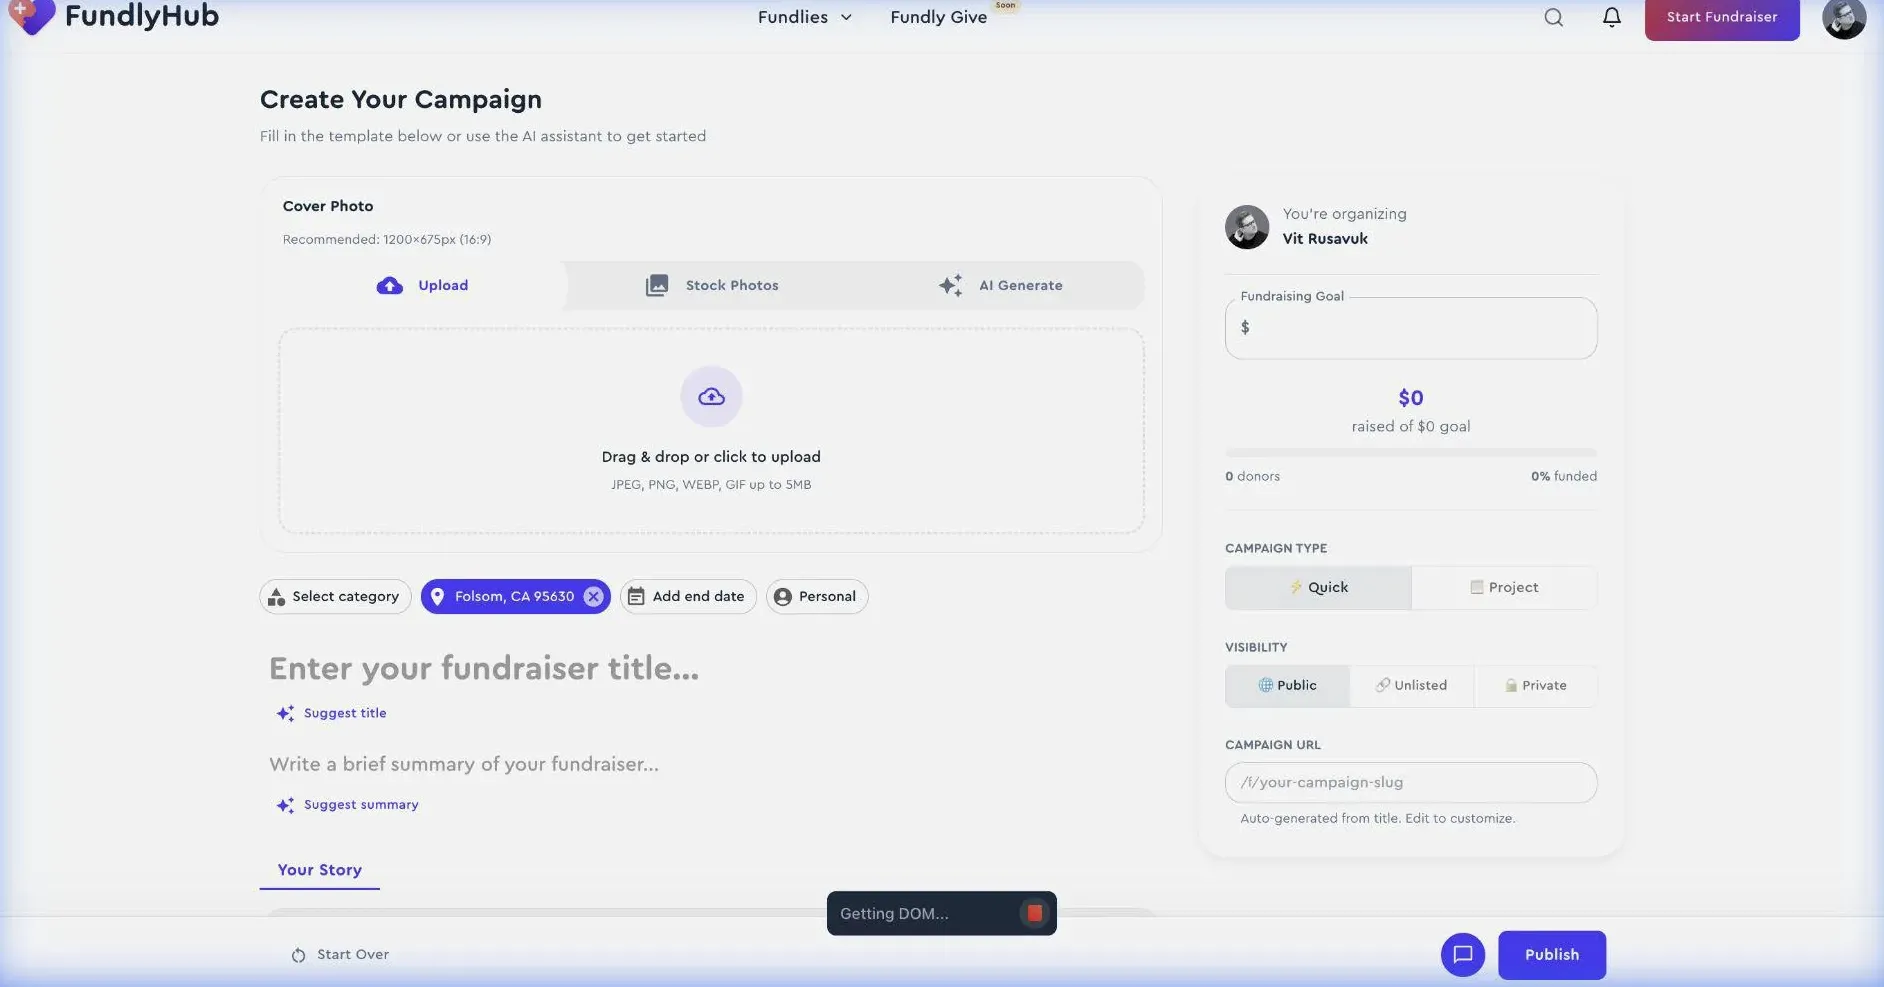Open the search magnifier icon
This screenshot has height=987, width=1884.
(x=1553, y=17)
